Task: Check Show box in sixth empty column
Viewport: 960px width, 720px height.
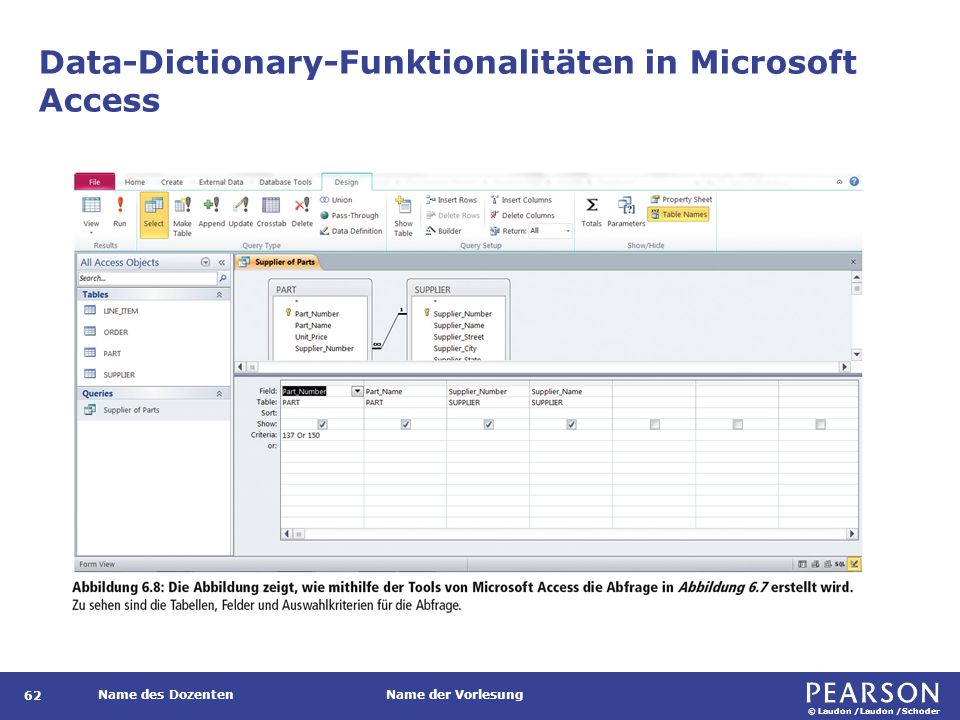Action: click(738, 424)
